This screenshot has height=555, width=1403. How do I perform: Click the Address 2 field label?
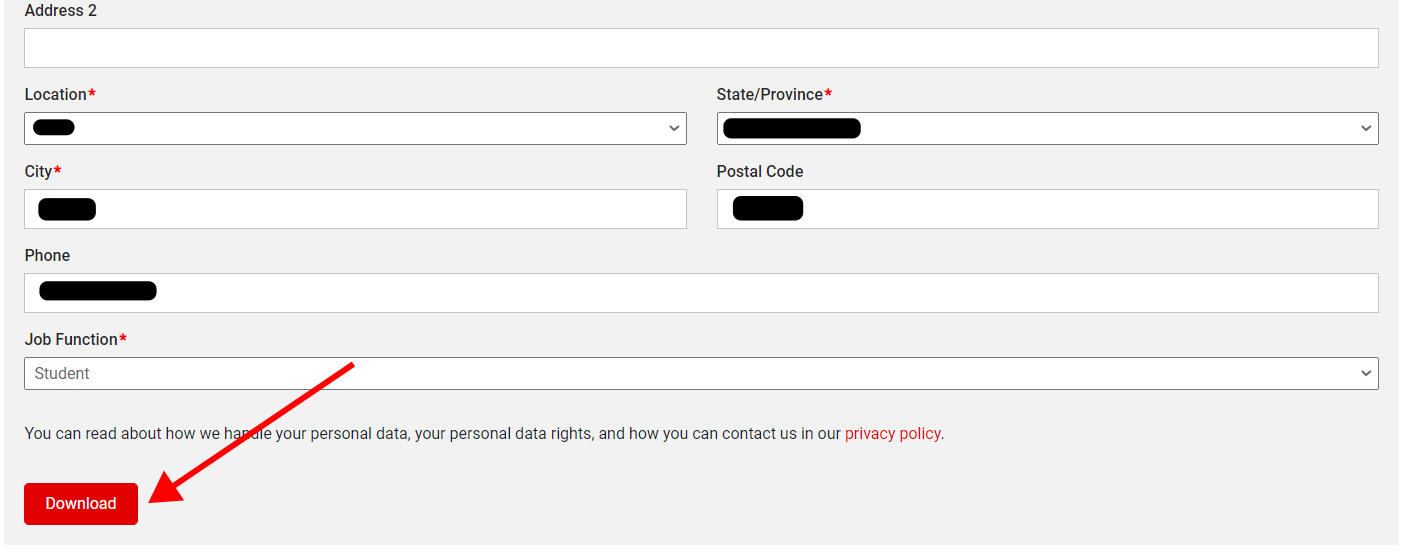click(x=61, y=11)
